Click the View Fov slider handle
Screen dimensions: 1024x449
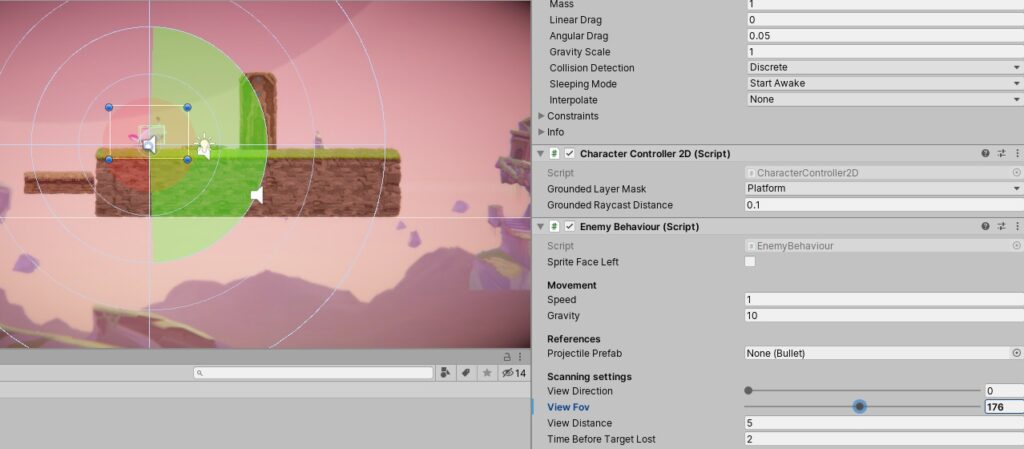859,407
